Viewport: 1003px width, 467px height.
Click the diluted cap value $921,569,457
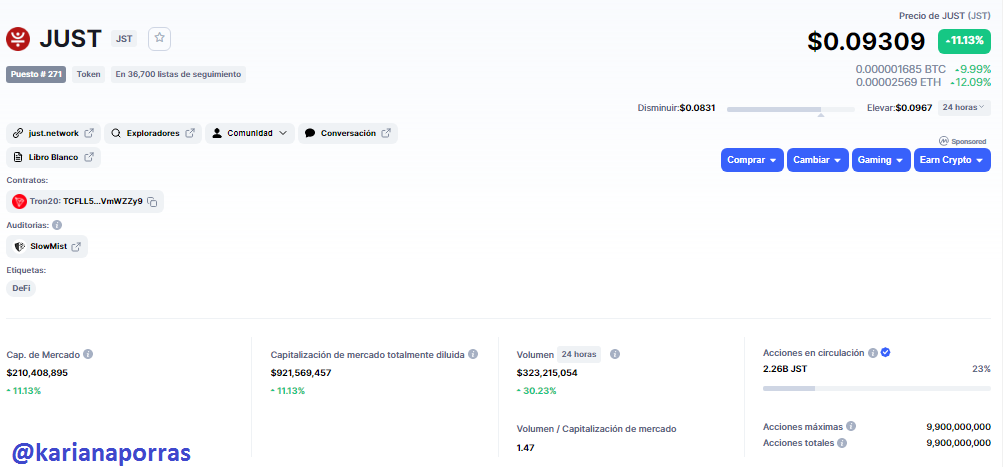tap(301, 373)
